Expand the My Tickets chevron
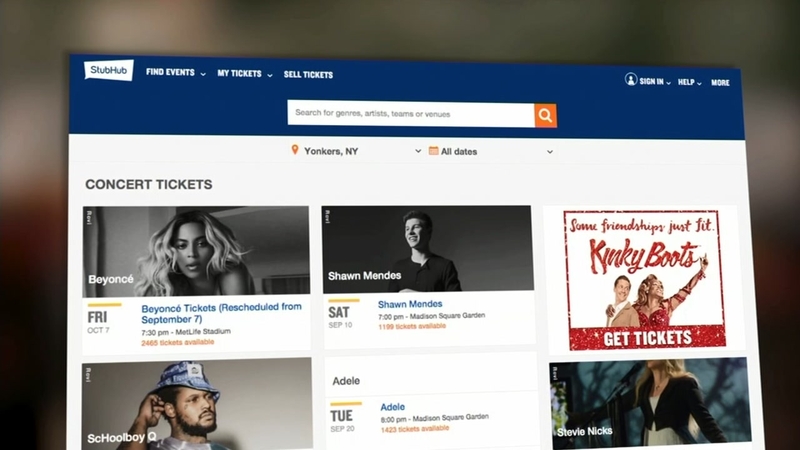 click(270, 76)
